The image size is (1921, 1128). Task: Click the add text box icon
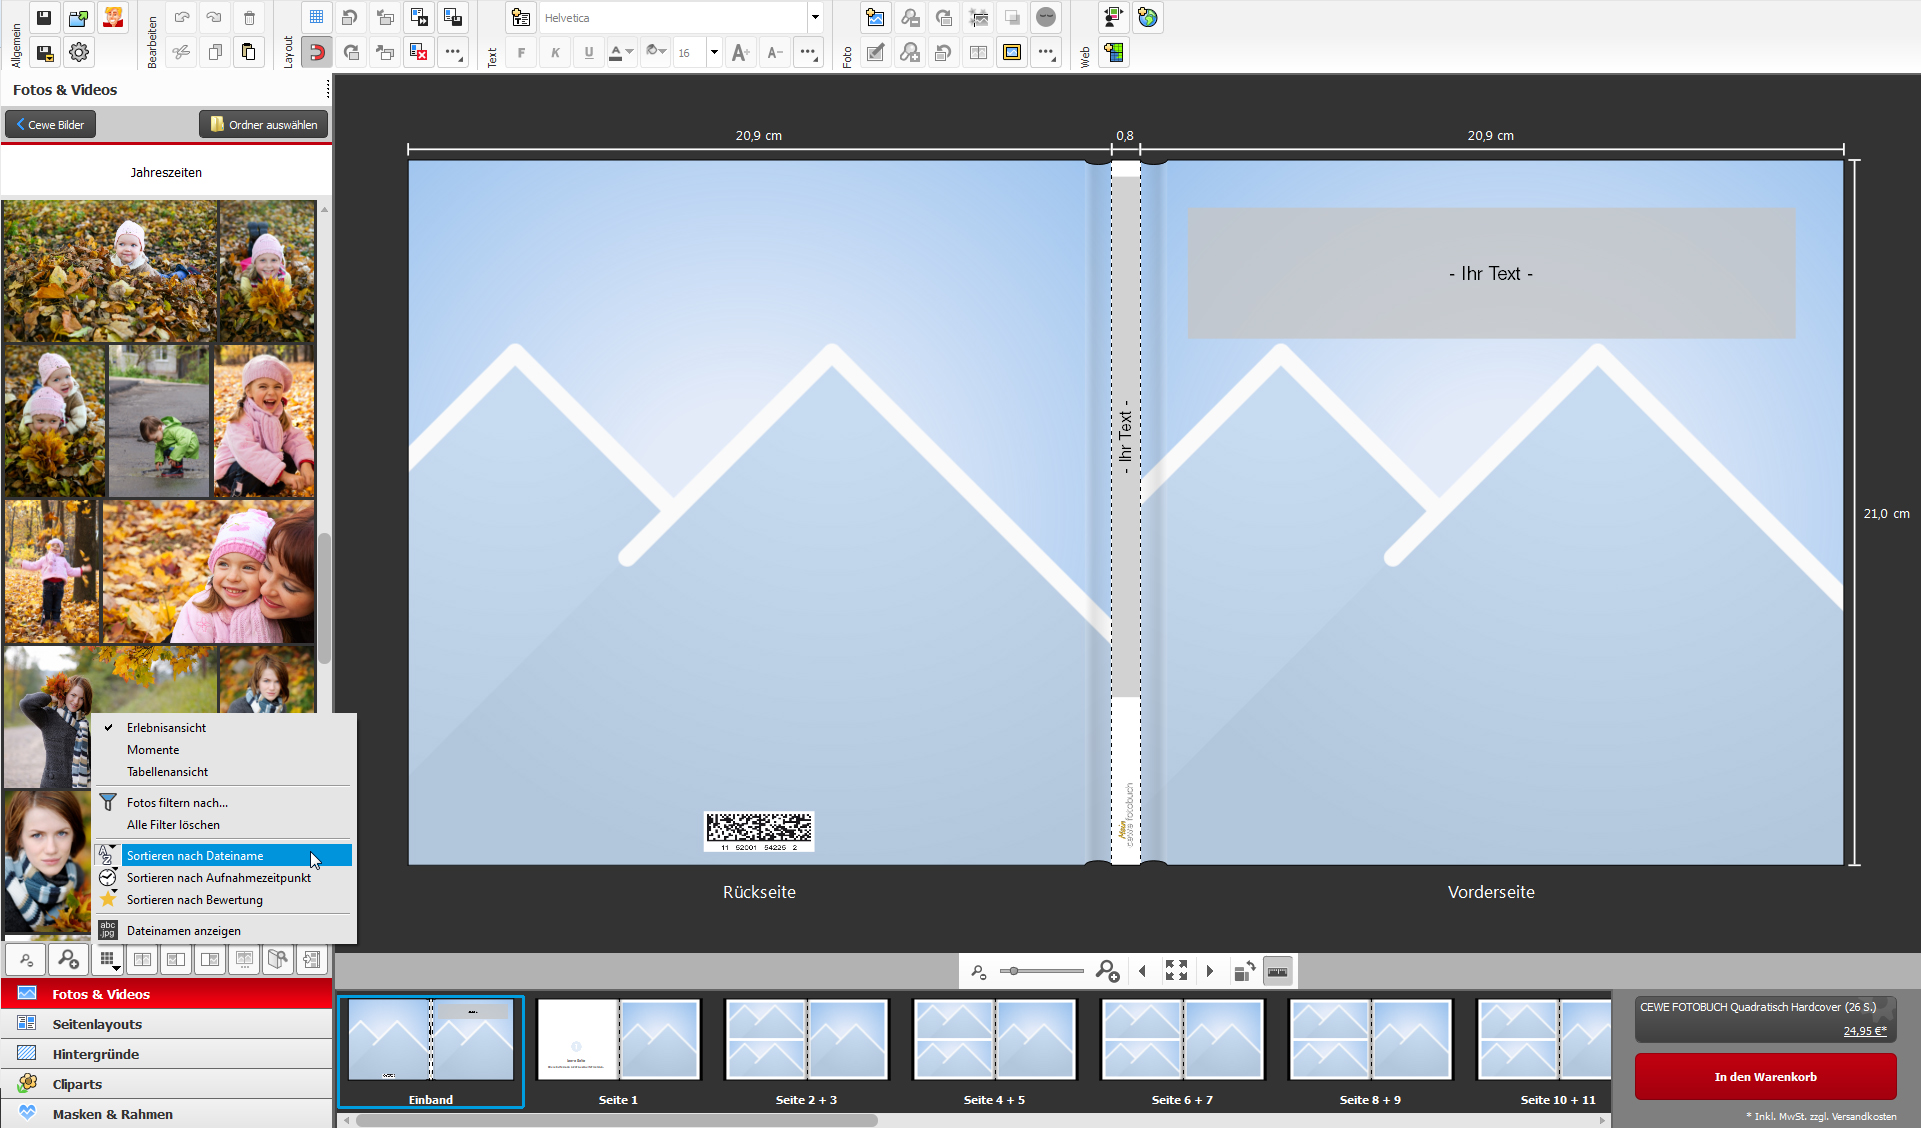click(521, 18)
